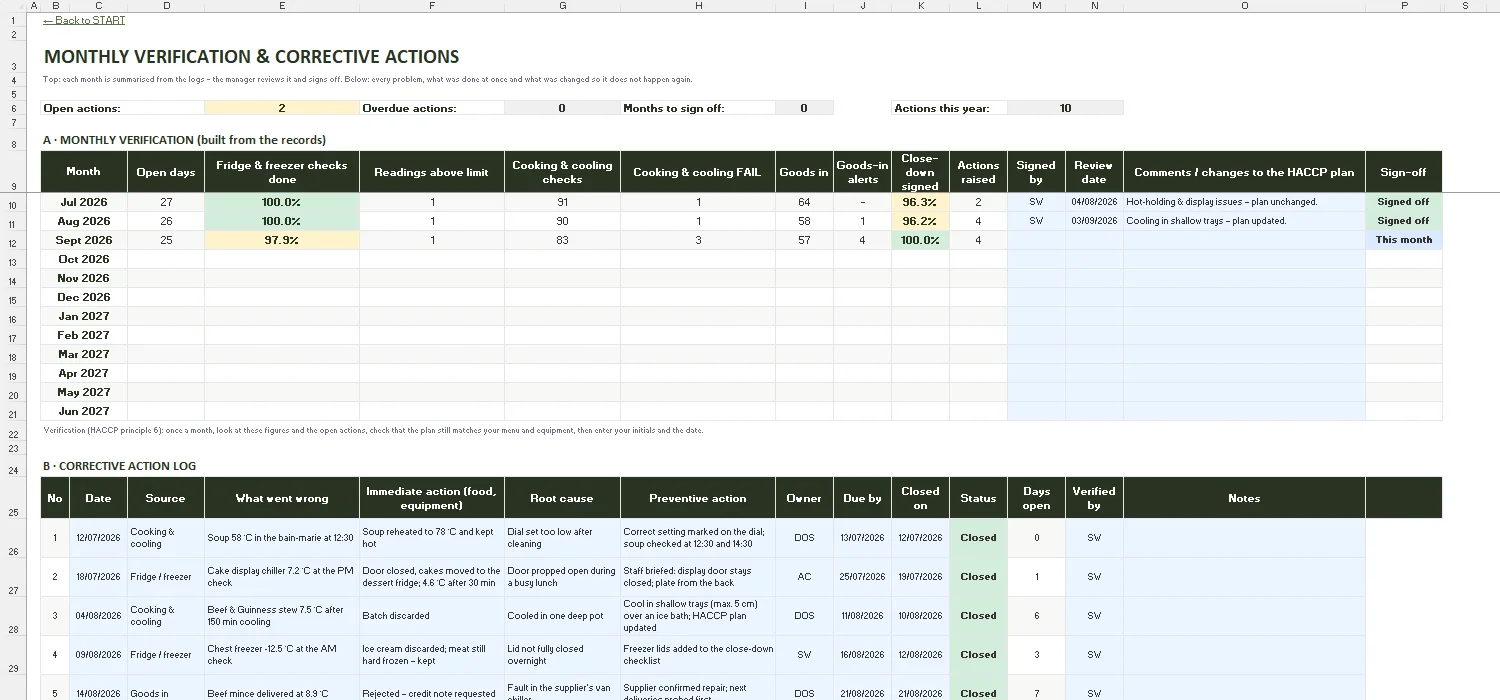The width and height of the screenshot is (1500, 700).
Task: Click 'Cake display chiller 7.2 °C' cell
Action: coord(282,577)
